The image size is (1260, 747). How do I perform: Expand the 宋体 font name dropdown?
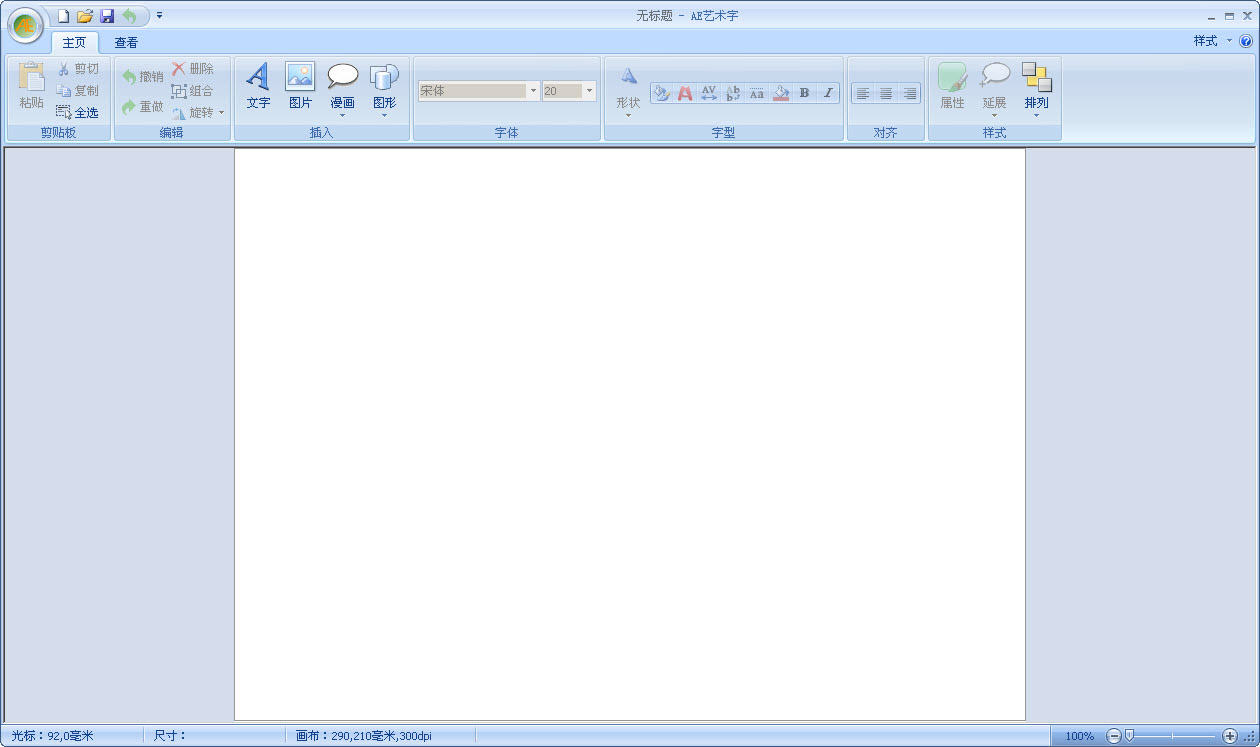[533, 91]
